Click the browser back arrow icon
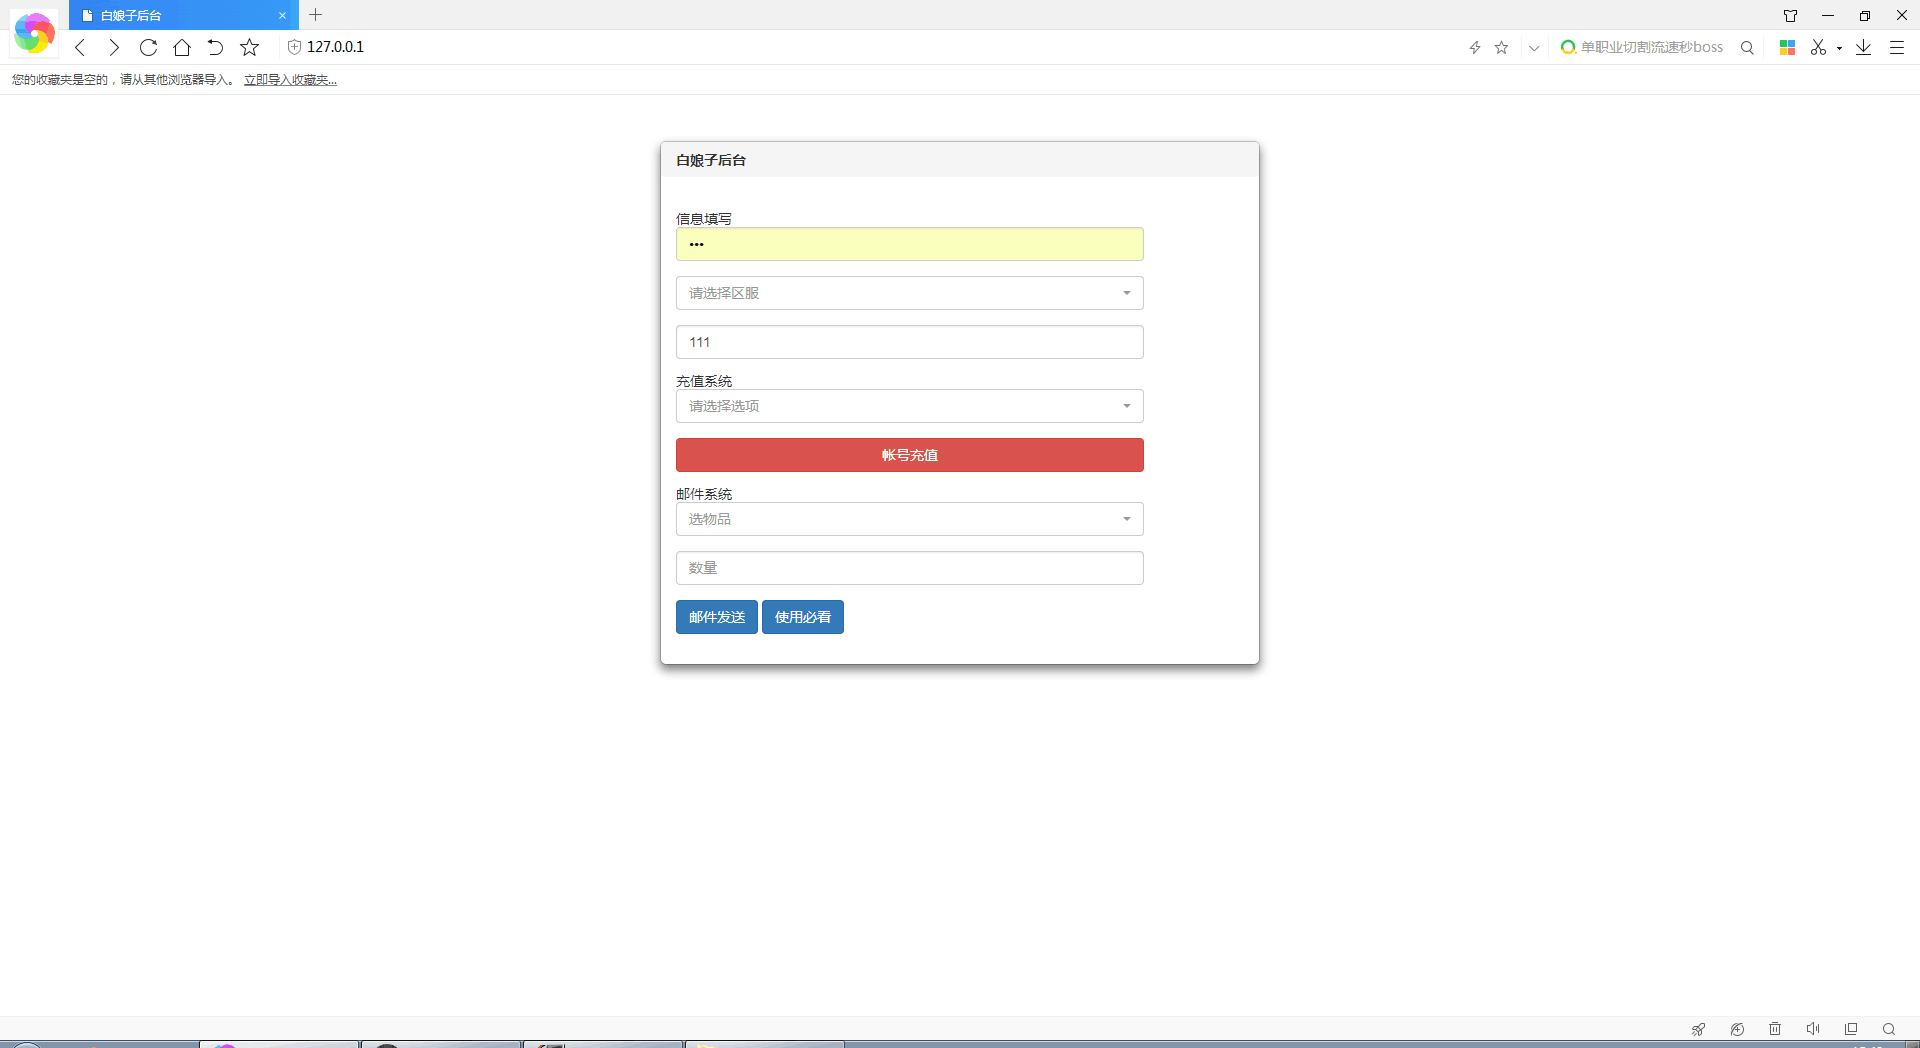 [81, 47]
